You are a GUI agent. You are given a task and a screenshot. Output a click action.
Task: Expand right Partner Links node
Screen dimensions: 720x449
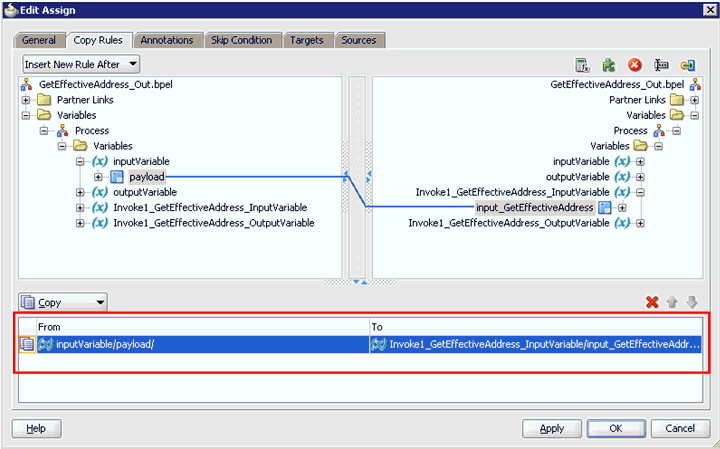(694, 100)
